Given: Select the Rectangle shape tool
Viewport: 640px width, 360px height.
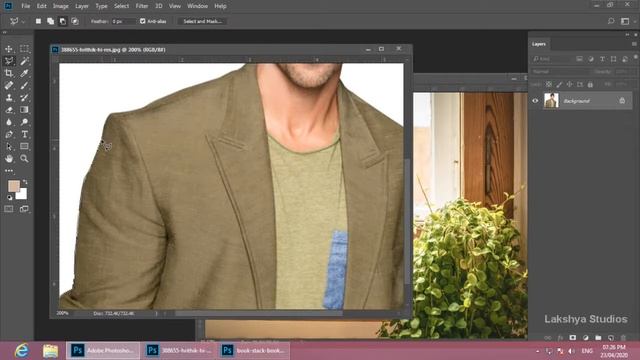Looking at the screenshot, I should tap(24, 147).
